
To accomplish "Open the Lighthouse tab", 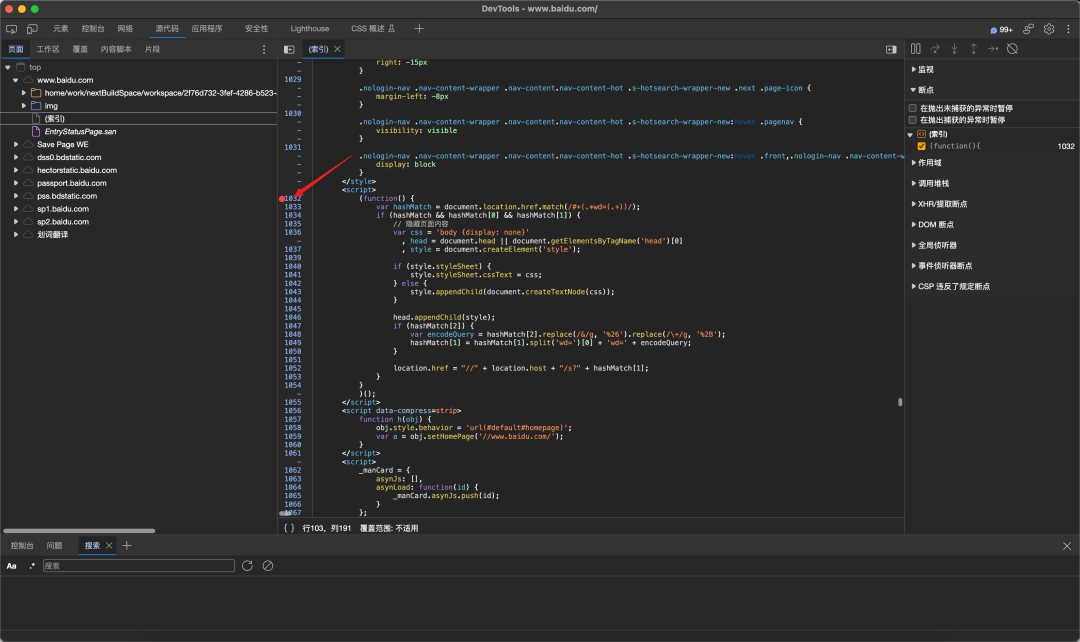I will coord(309,29).
